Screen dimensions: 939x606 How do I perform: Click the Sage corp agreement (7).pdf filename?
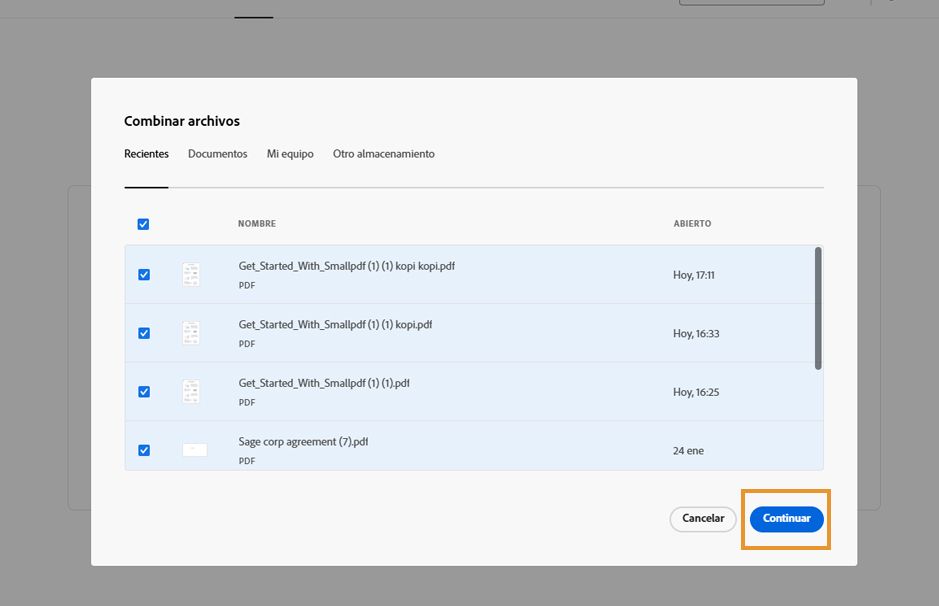click(x=303, y=442)
